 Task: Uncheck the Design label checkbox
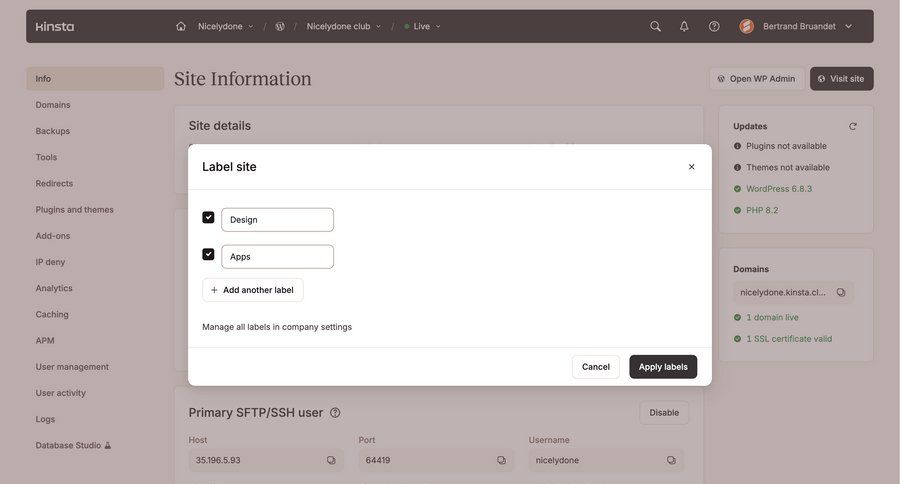click(208, 218)
